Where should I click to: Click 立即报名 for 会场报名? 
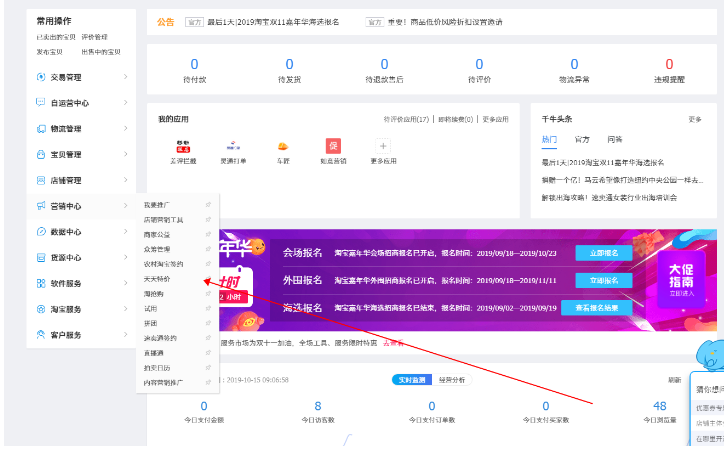point(604,253)
